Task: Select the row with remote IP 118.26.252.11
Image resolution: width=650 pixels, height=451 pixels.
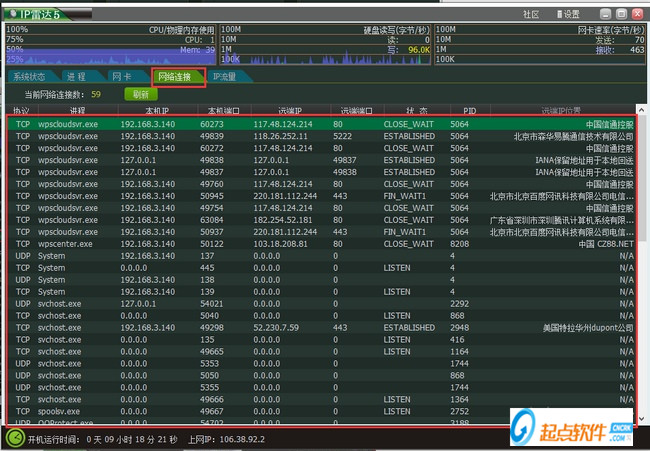Action: [x=321, y=136]
